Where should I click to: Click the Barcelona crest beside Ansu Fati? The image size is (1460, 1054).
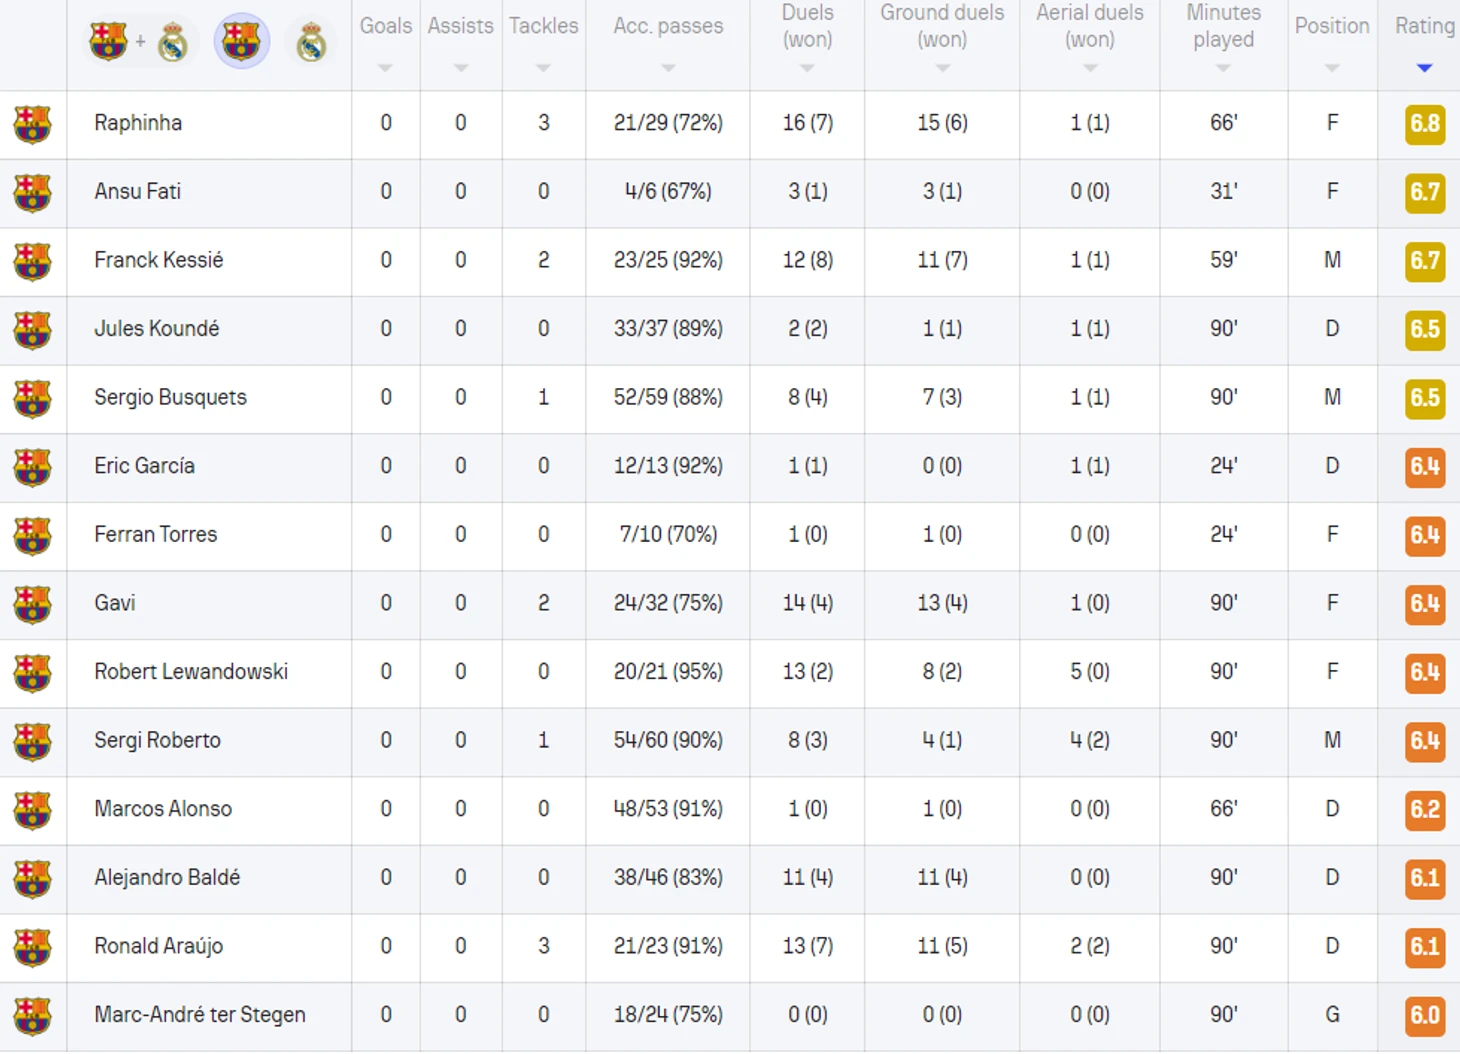tap(32, 193)
